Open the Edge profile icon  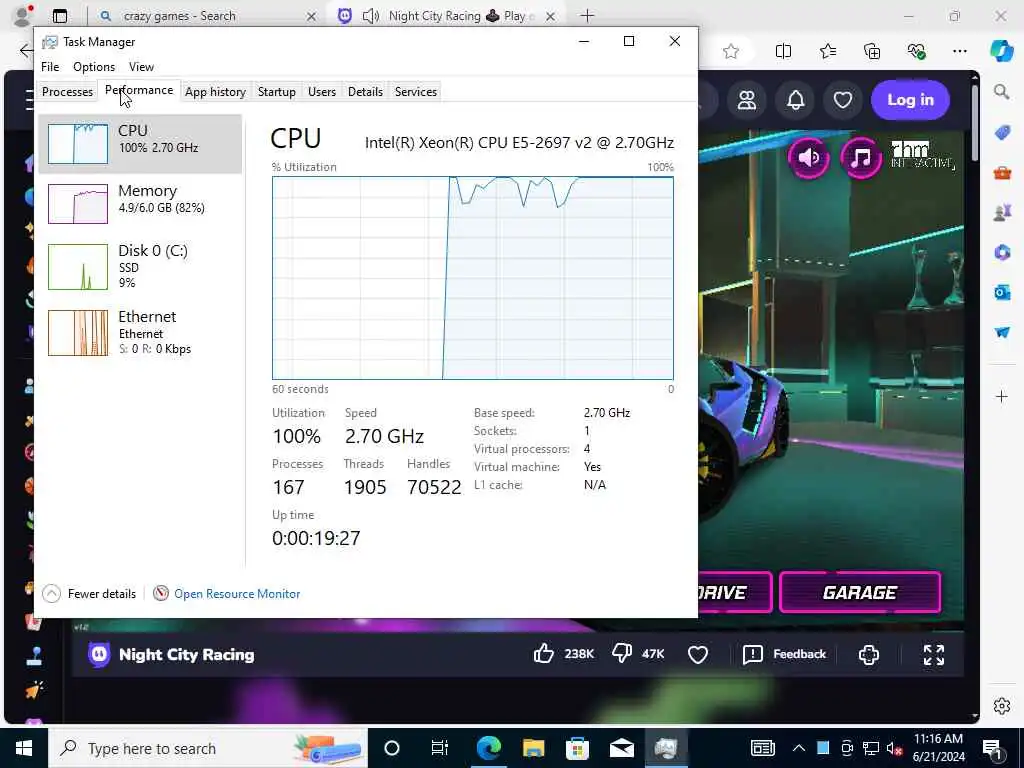point(22,14)
